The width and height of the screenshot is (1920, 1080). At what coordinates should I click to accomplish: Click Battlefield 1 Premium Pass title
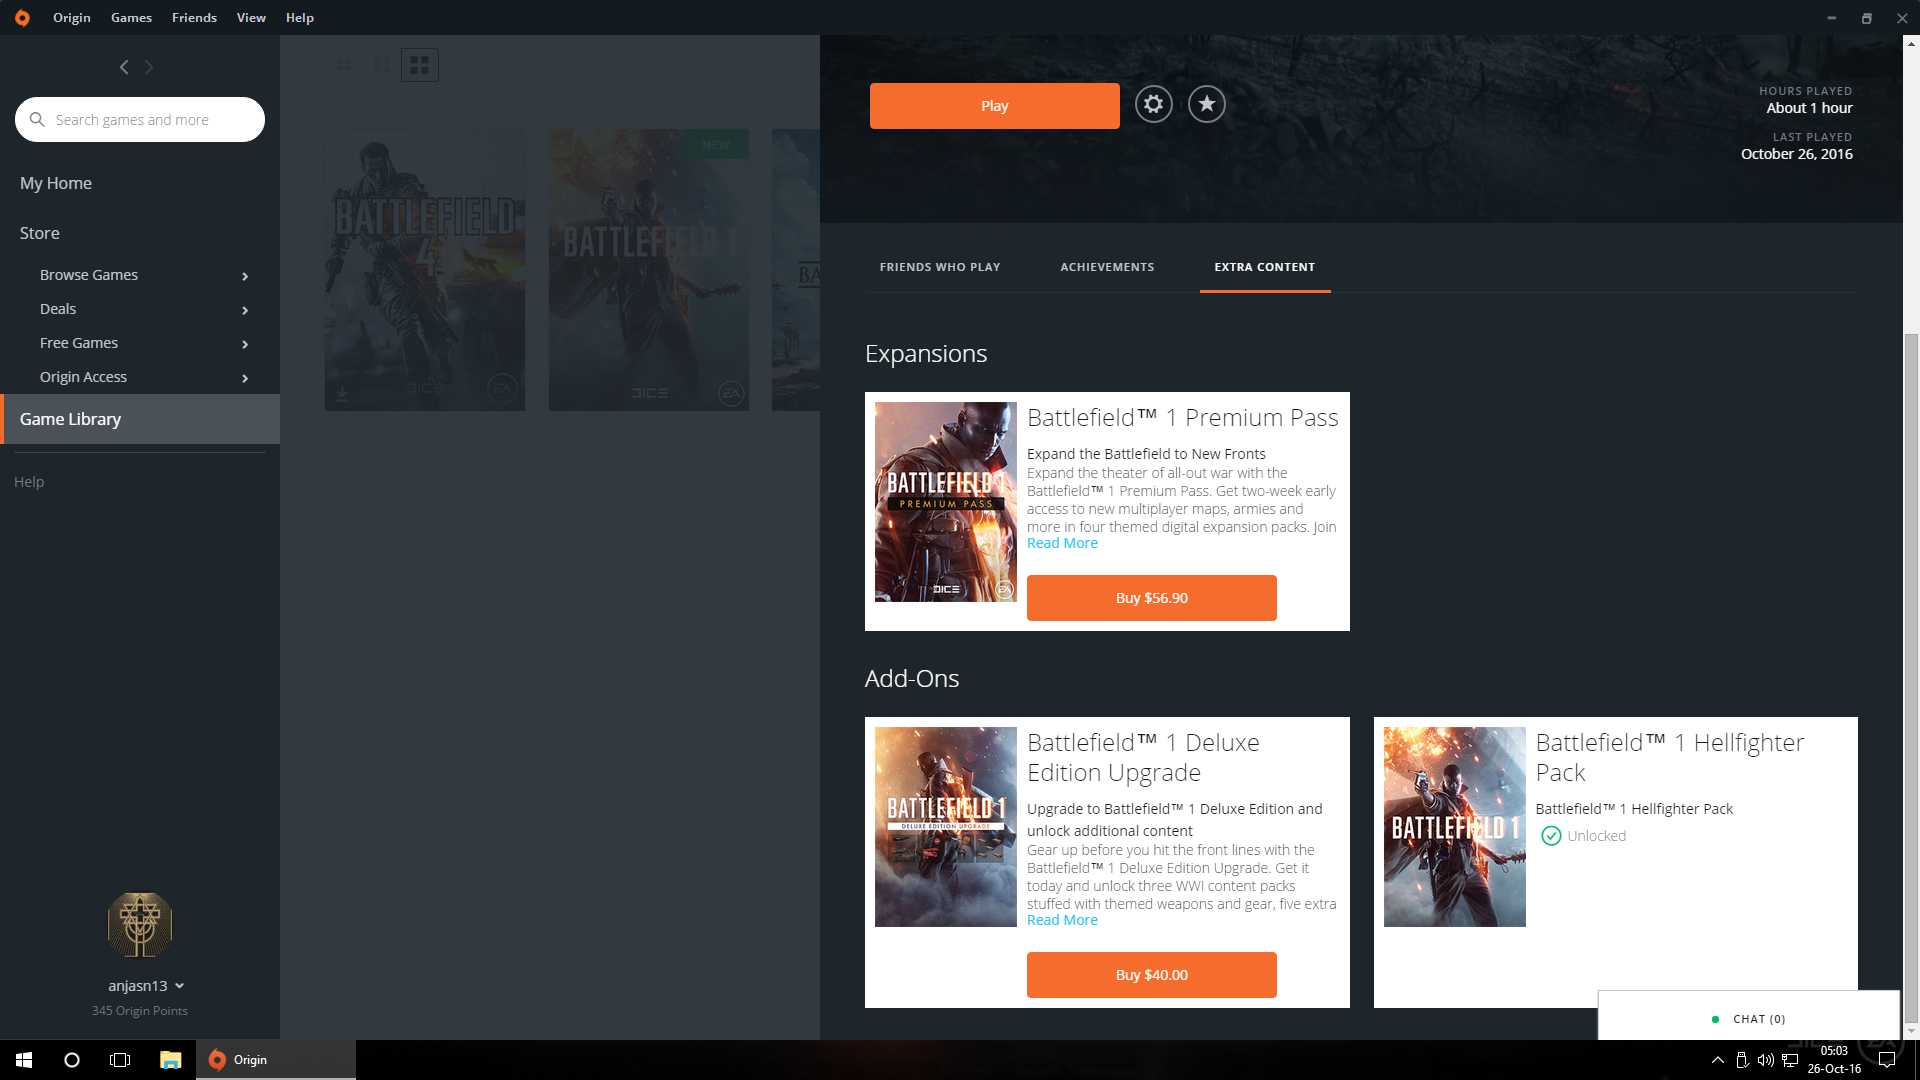[x=1182, y=418]
